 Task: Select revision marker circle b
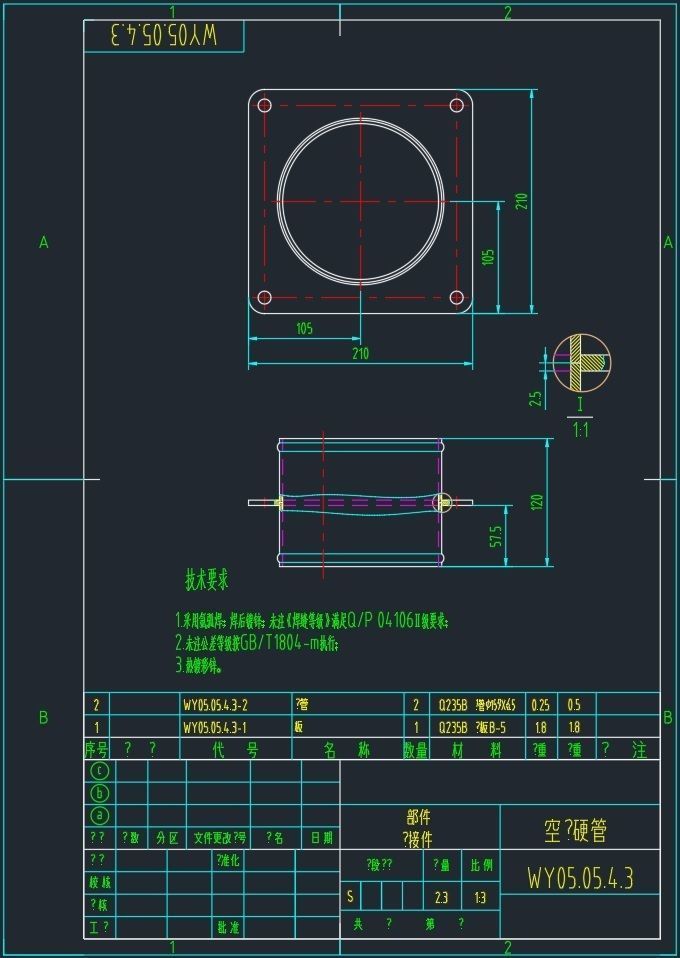click(x=100, y=793)
